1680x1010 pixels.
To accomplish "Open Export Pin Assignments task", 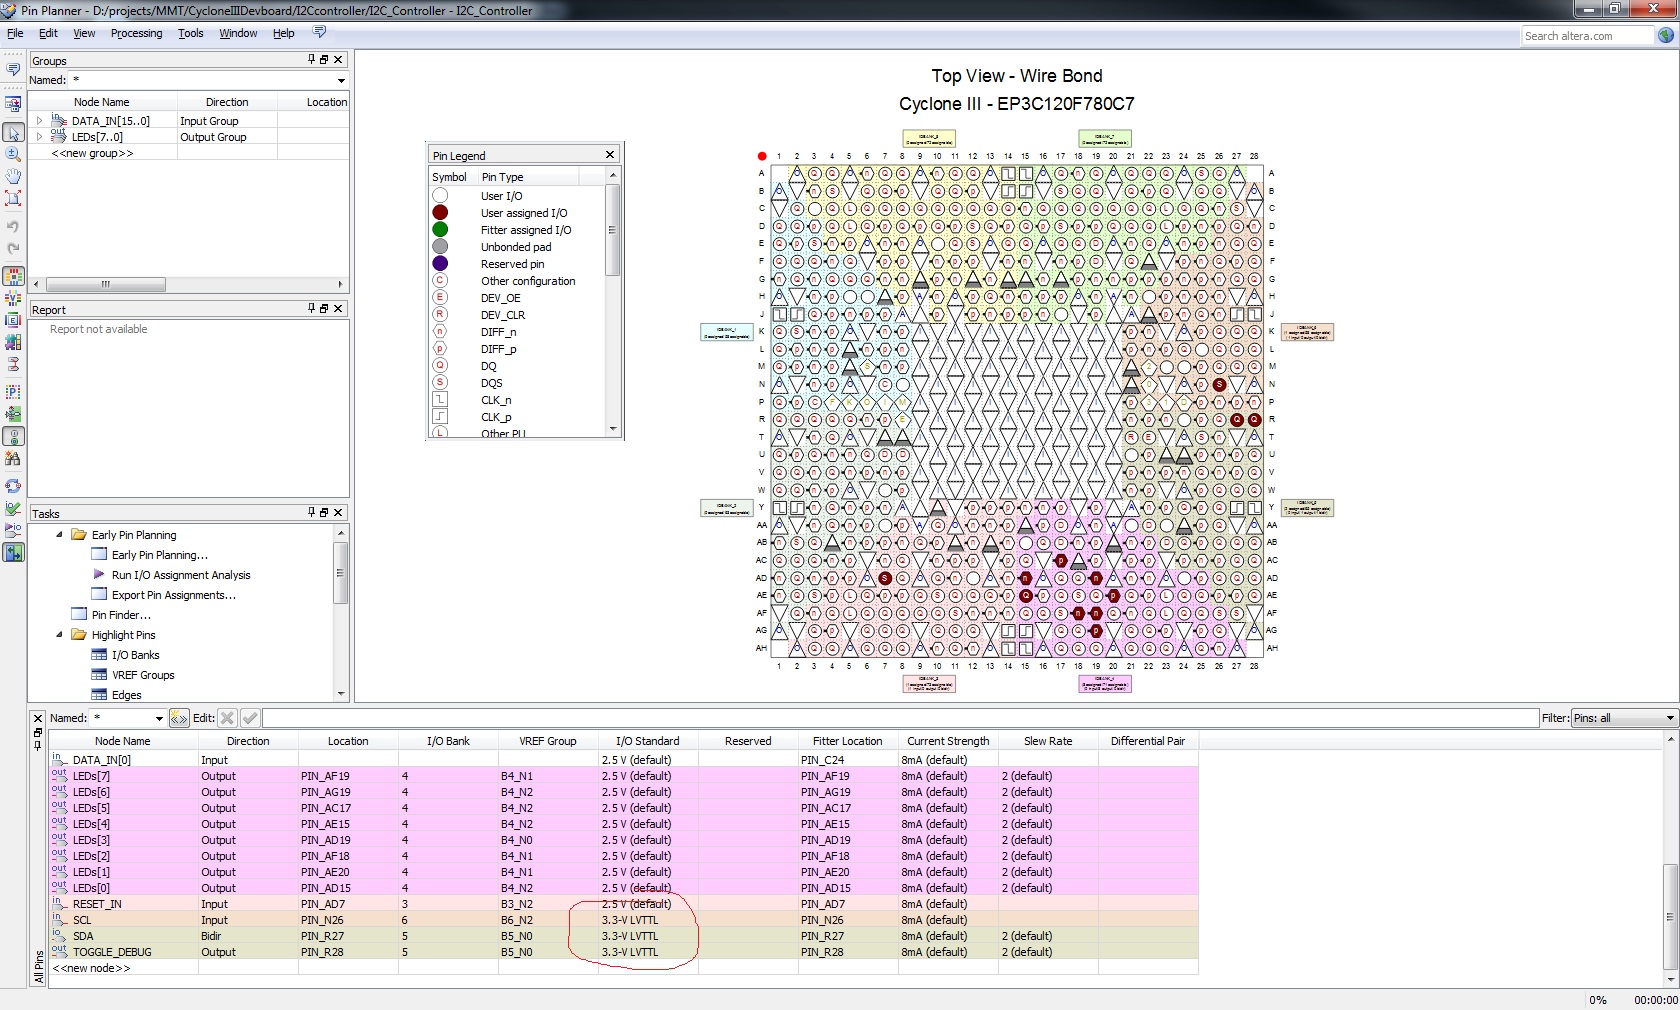I will point(173,595).
